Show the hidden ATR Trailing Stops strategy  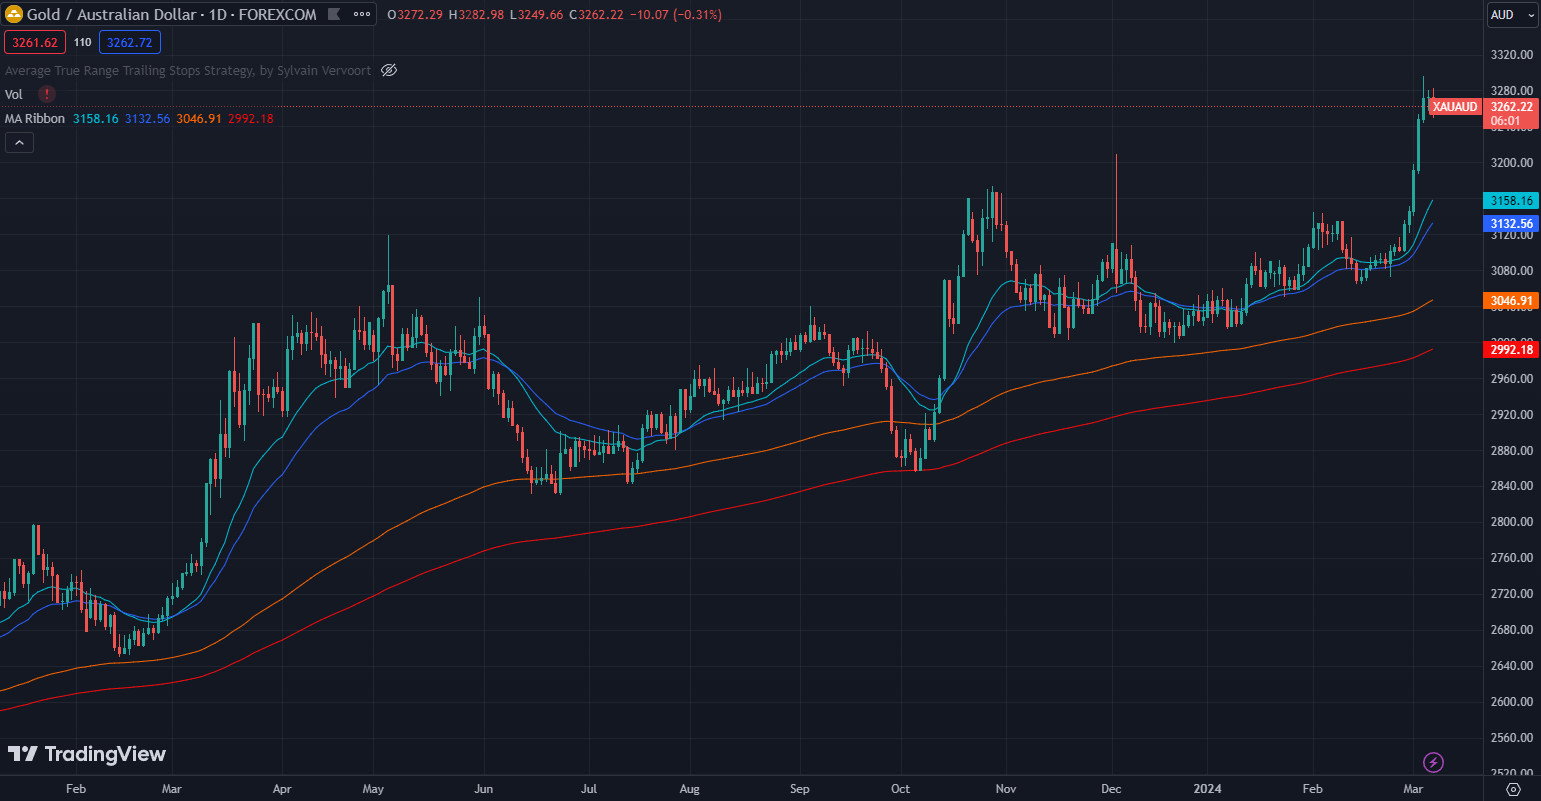pos(390,70)
